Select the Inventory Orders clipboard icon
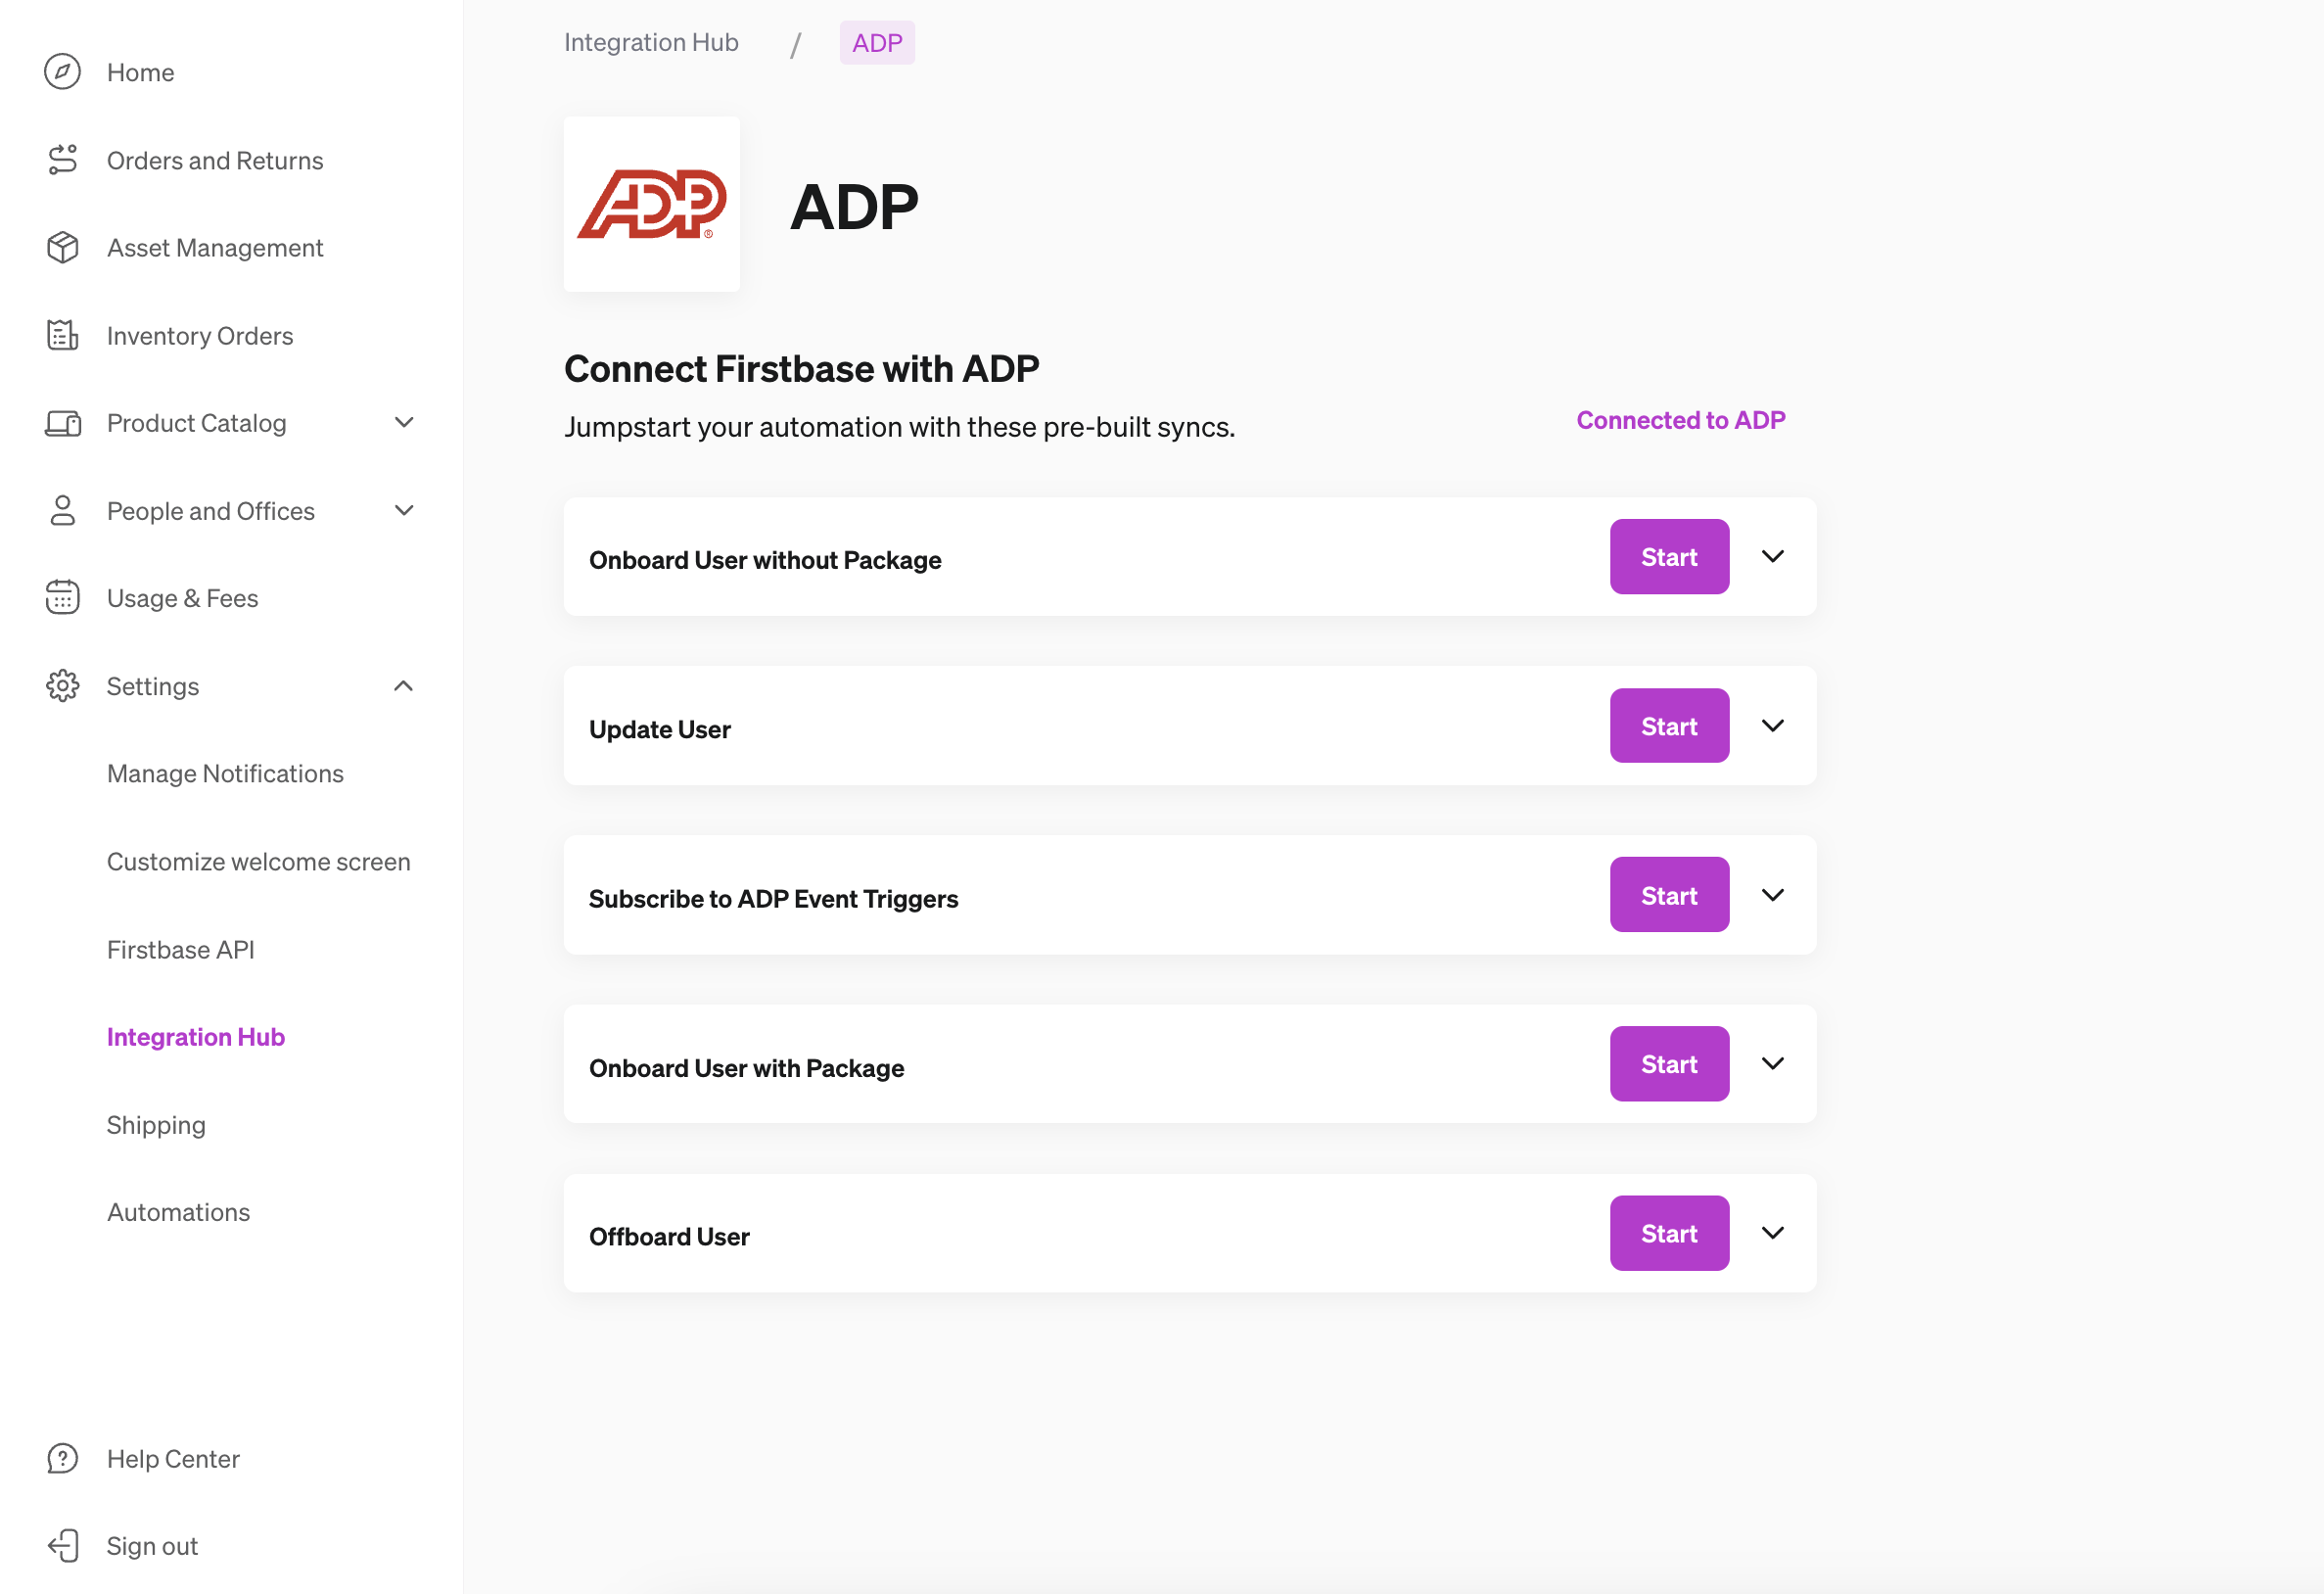The height and width of the screenshot is (1594, 2324). tap(62, 335)
